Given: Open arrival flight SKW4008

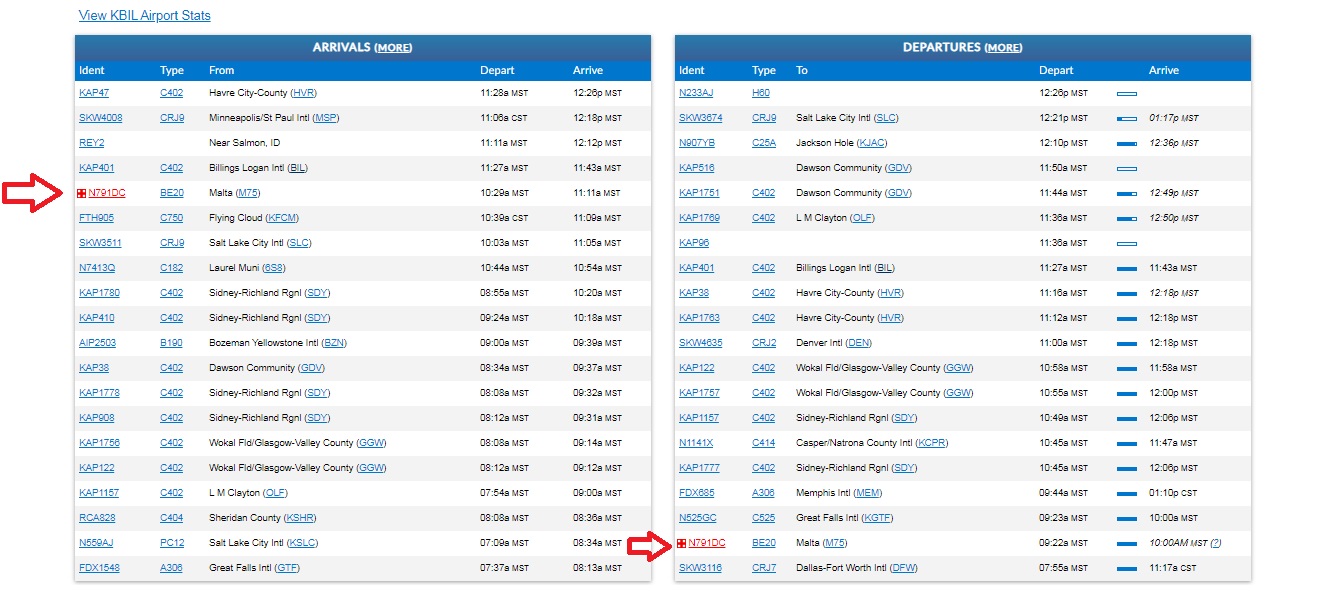Looking at the screenshot, I should click(101, 118).
